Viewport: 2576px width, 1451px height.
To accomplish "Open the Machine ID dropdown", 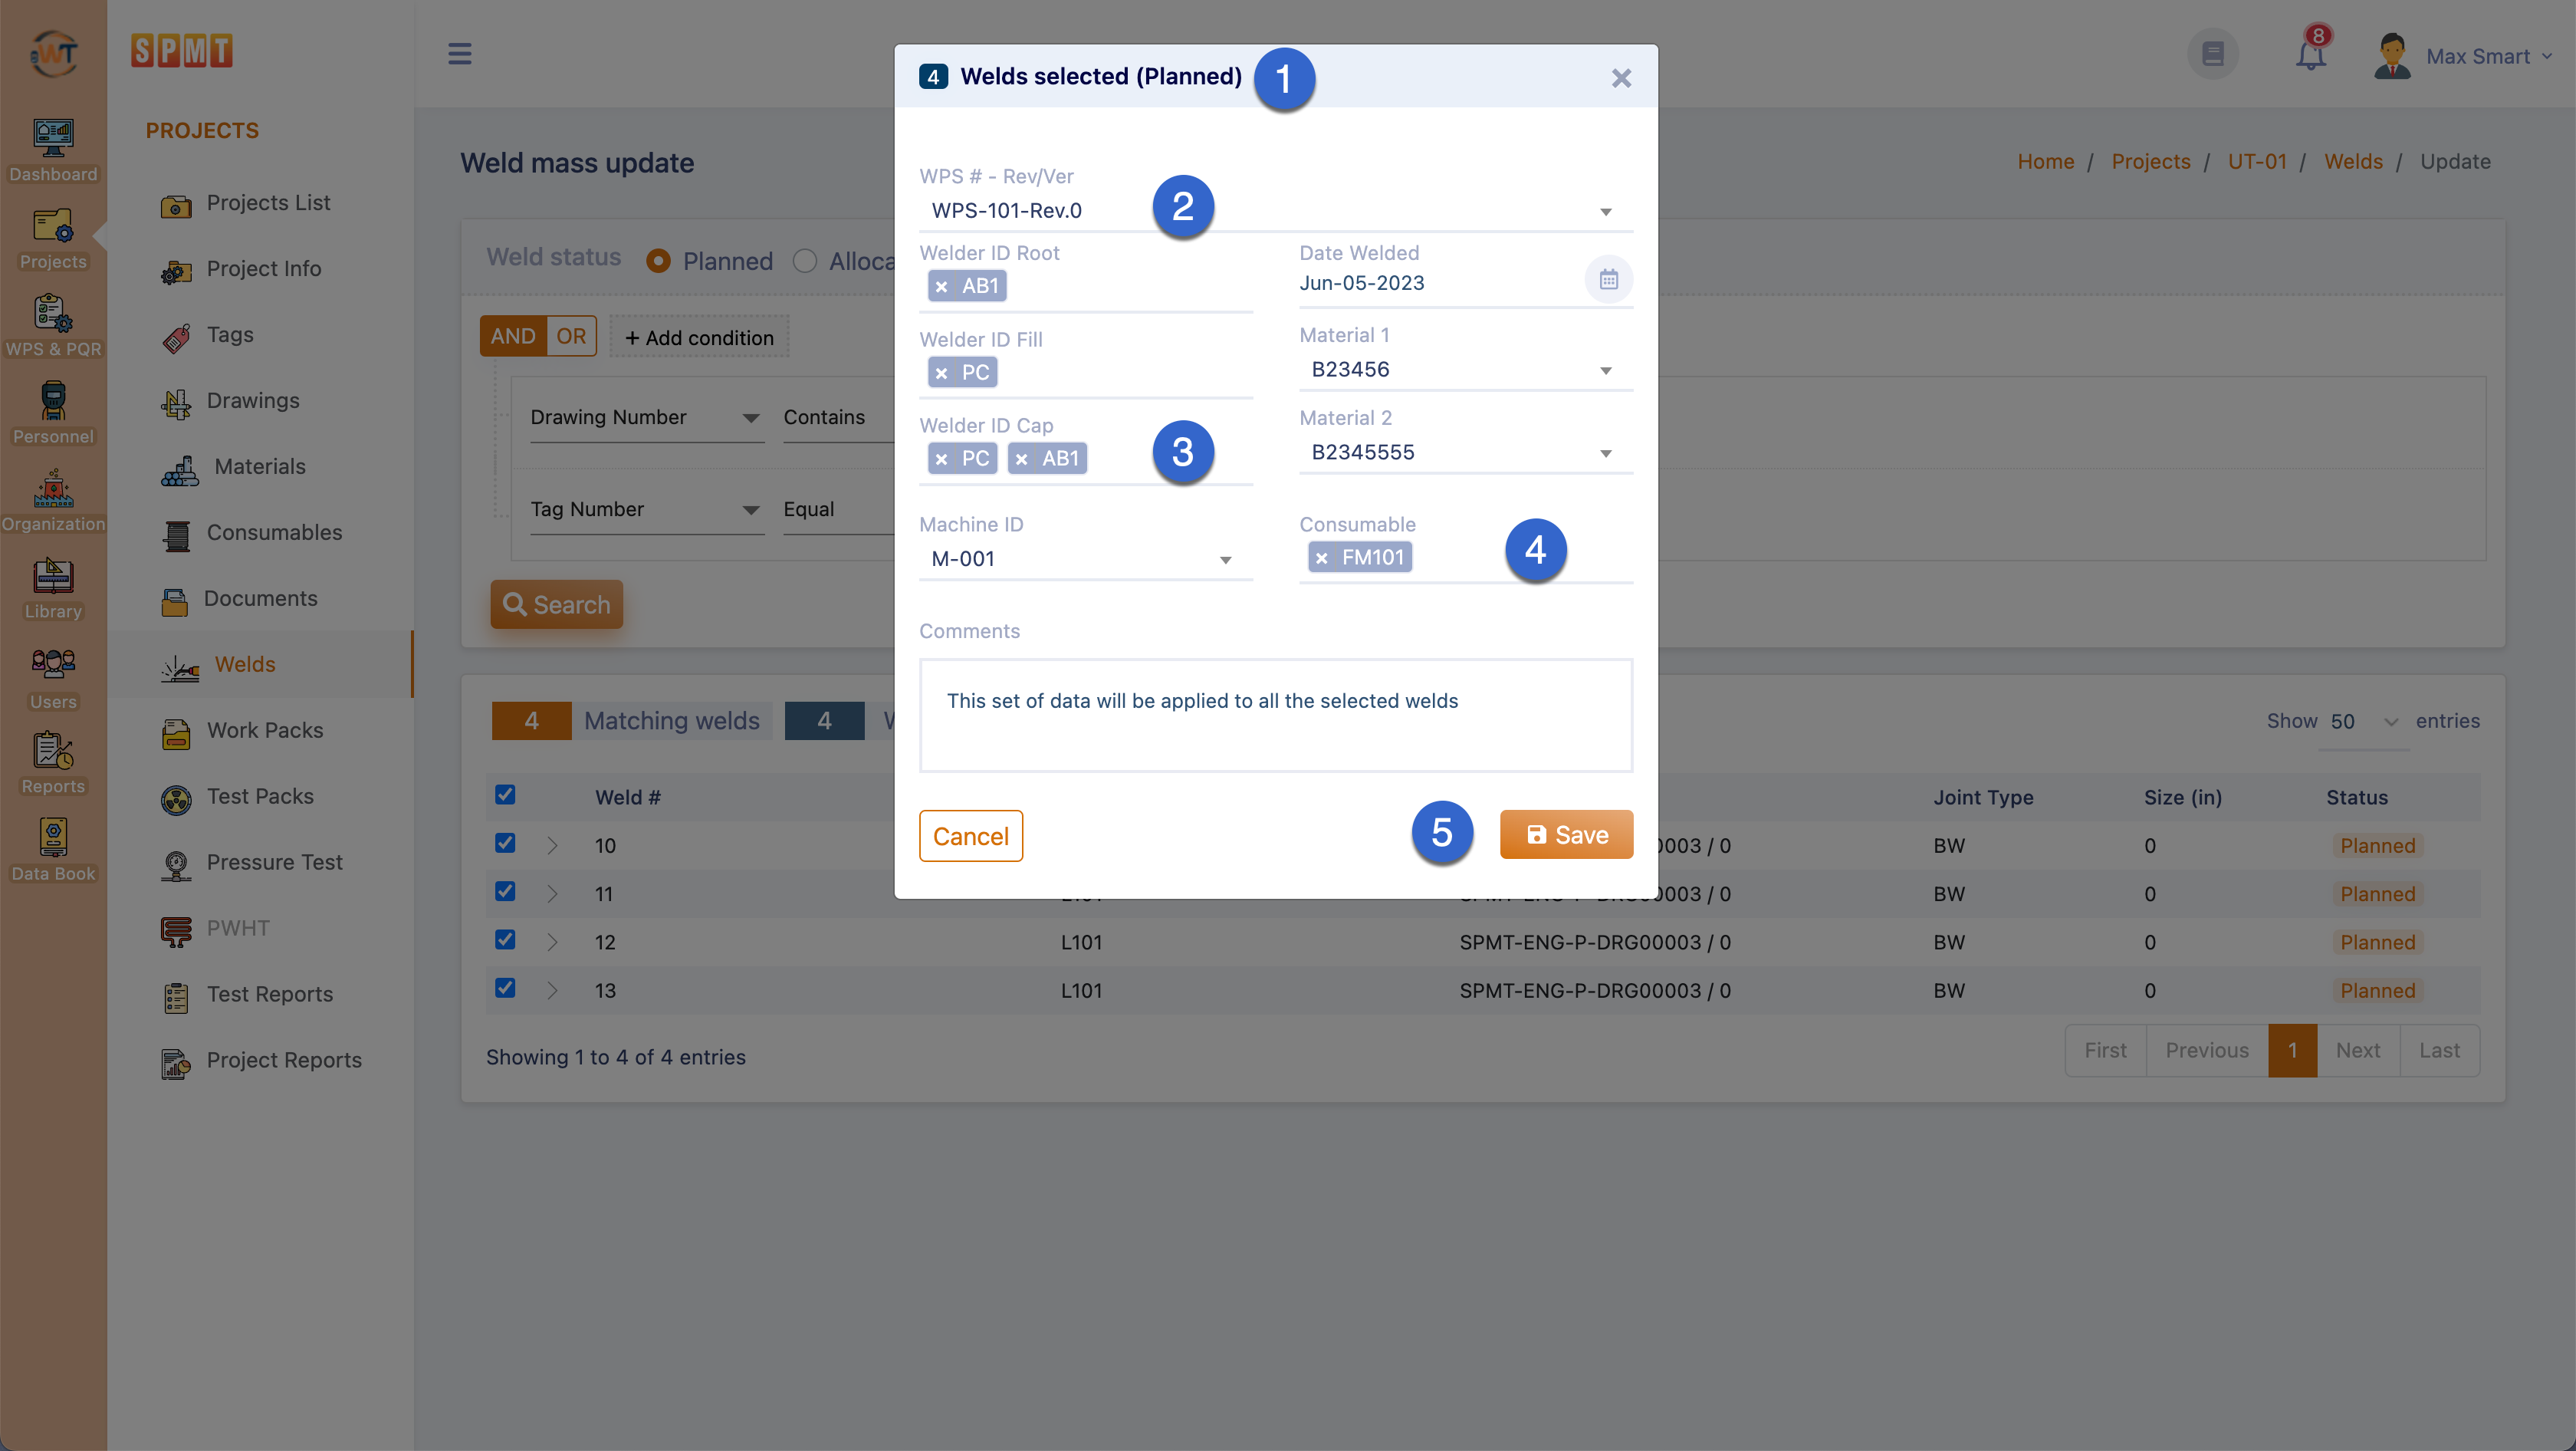I will click(1086, 560).
